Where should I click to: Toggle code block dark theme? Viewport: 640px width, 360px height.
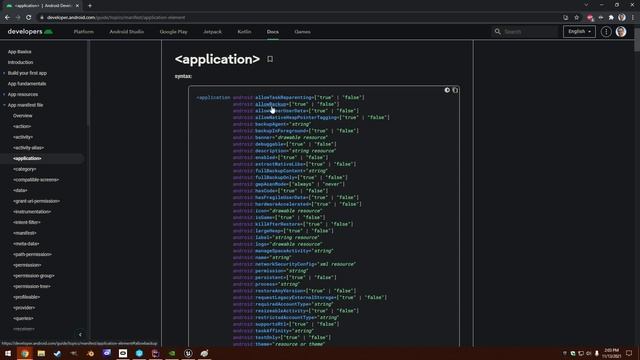[x=447, y=90]
